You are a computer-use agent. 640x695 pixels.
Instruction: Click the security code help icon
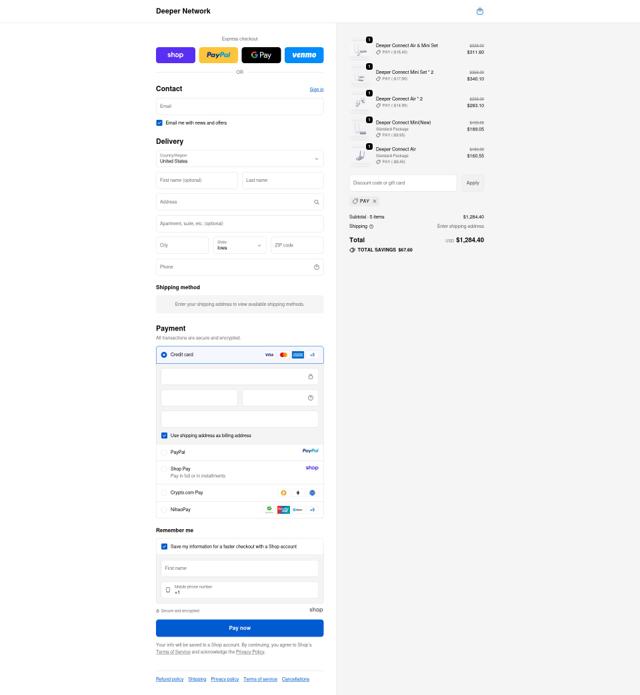[310, 398]
